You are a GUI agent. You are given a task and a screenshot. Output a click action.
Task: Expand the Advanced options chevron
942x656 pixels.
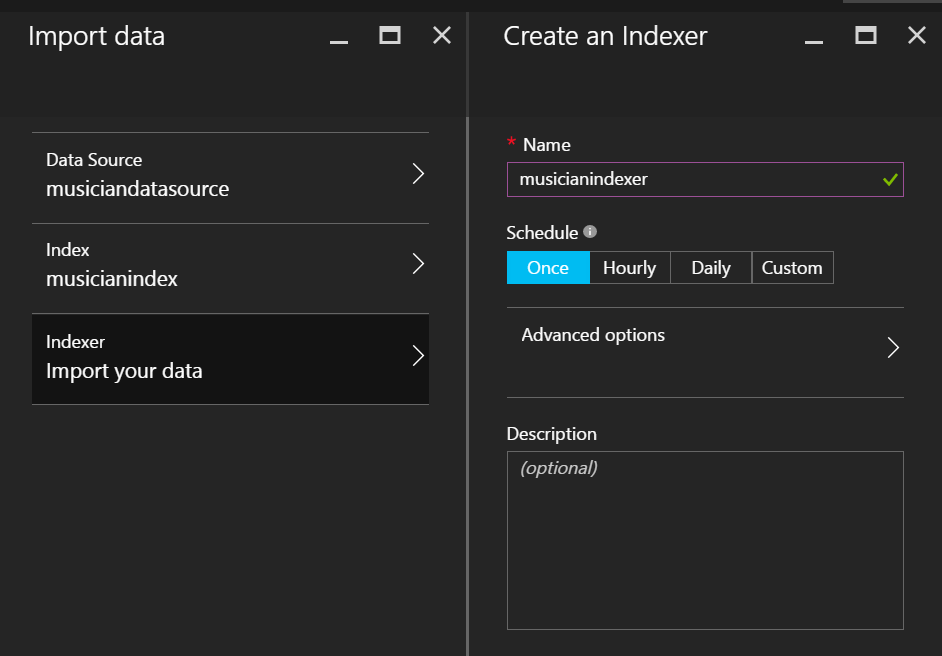click(x=893, y=348)
